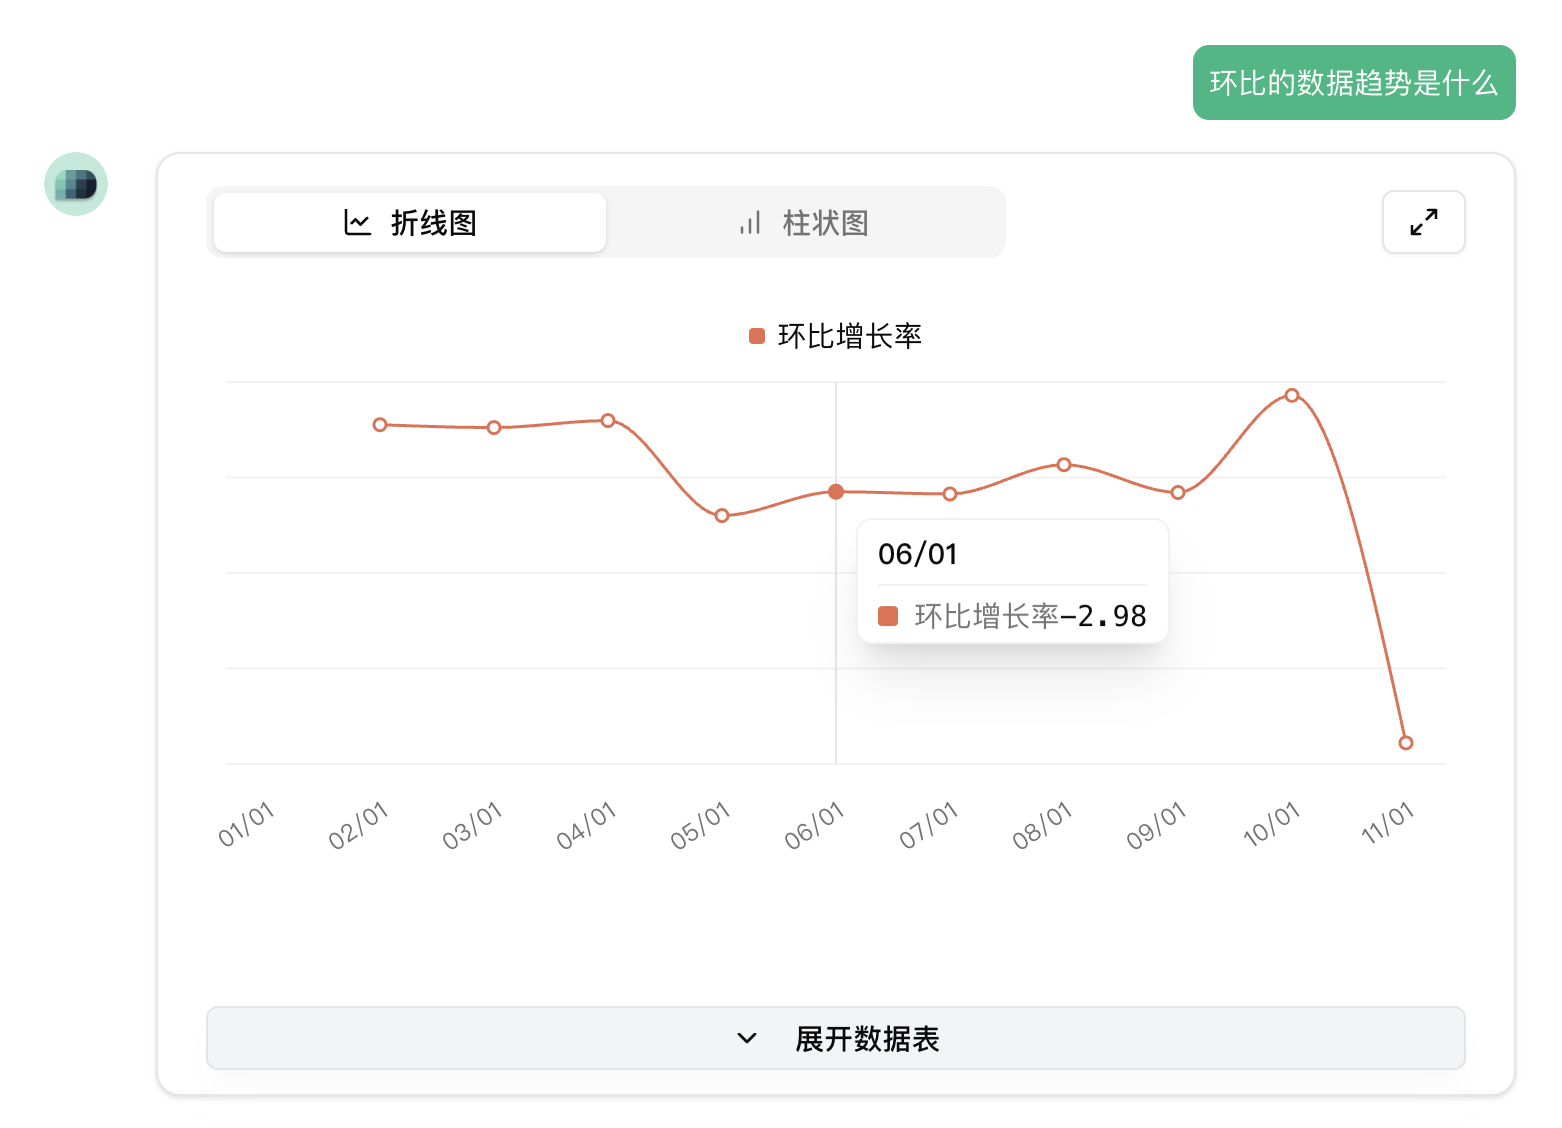Click the line chart icon in tab
The image size is (1562, 1128).
tap(357, 222)
